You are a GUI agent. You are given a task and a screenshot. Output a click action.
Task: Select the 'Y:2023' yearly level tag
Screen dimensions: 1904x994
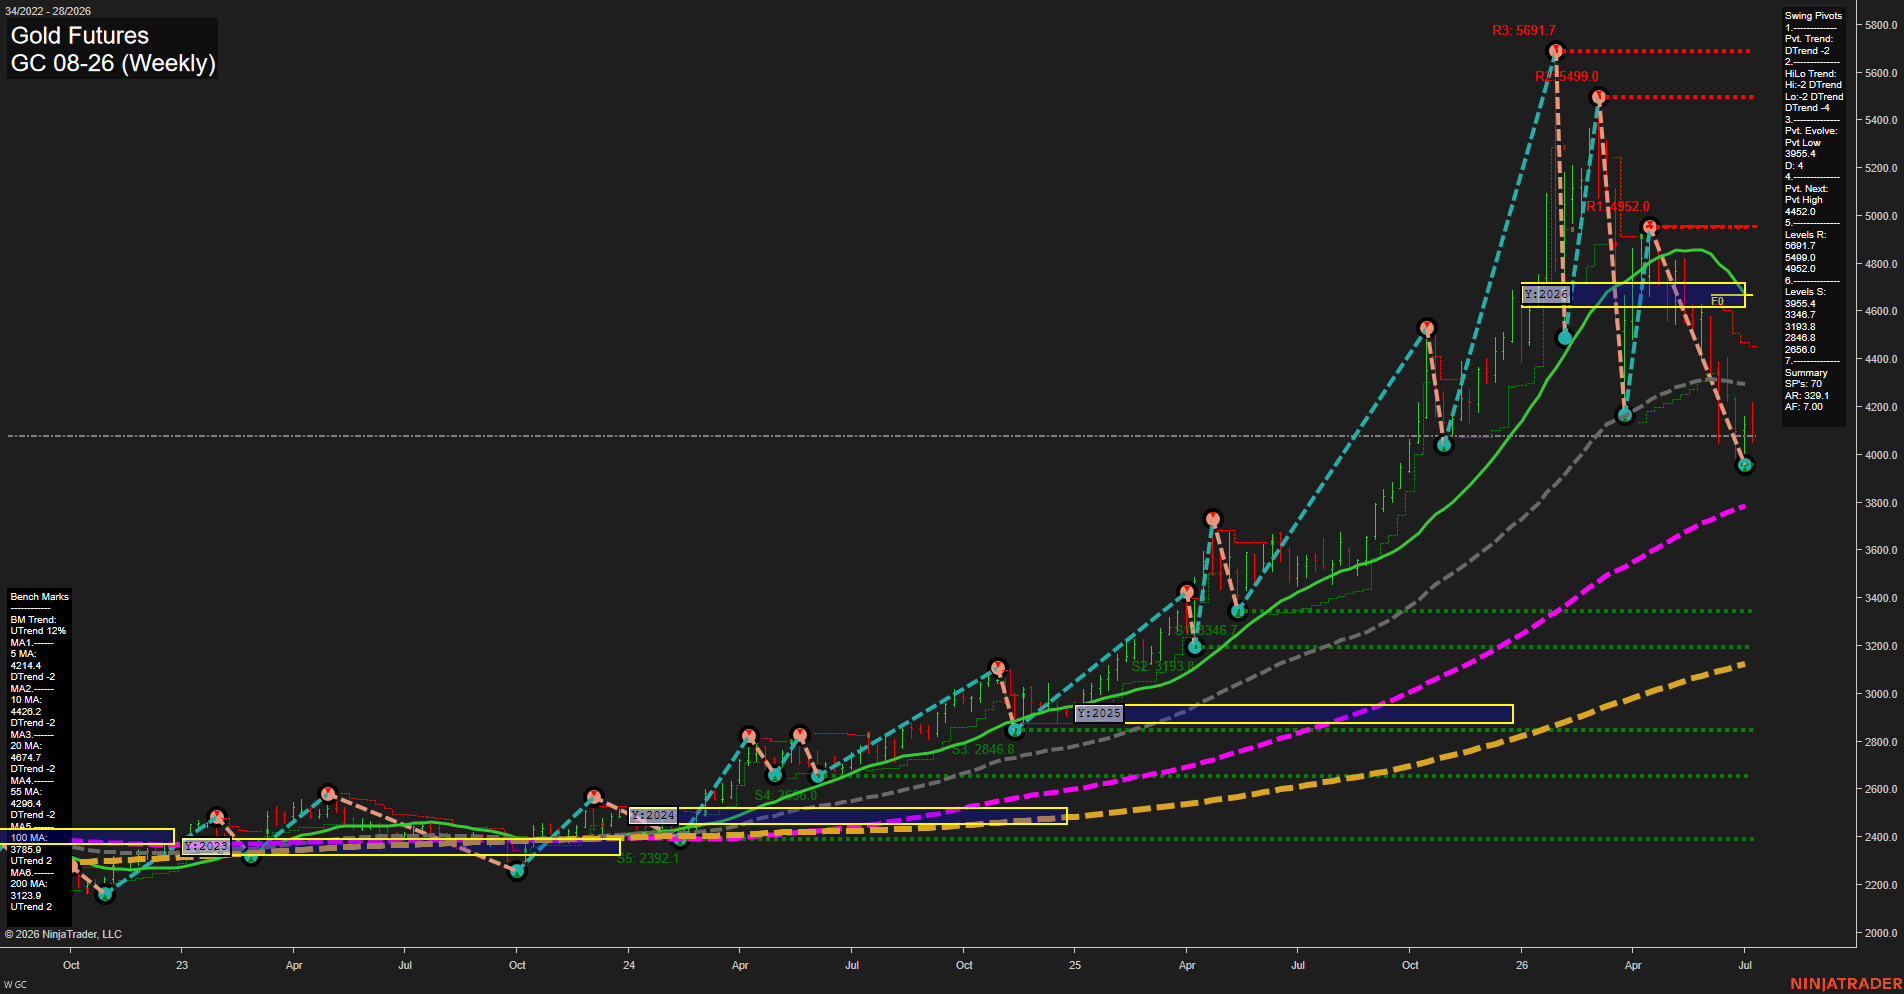point(206,846)
